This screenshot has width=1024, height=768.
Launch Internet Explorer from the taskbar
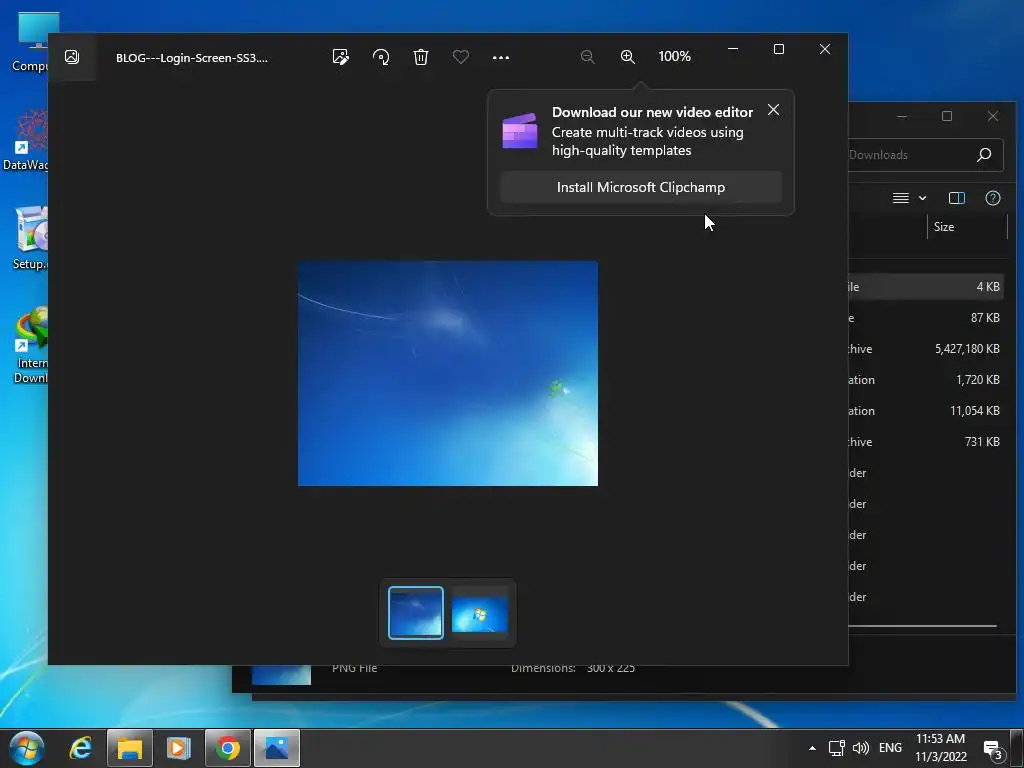81,748
